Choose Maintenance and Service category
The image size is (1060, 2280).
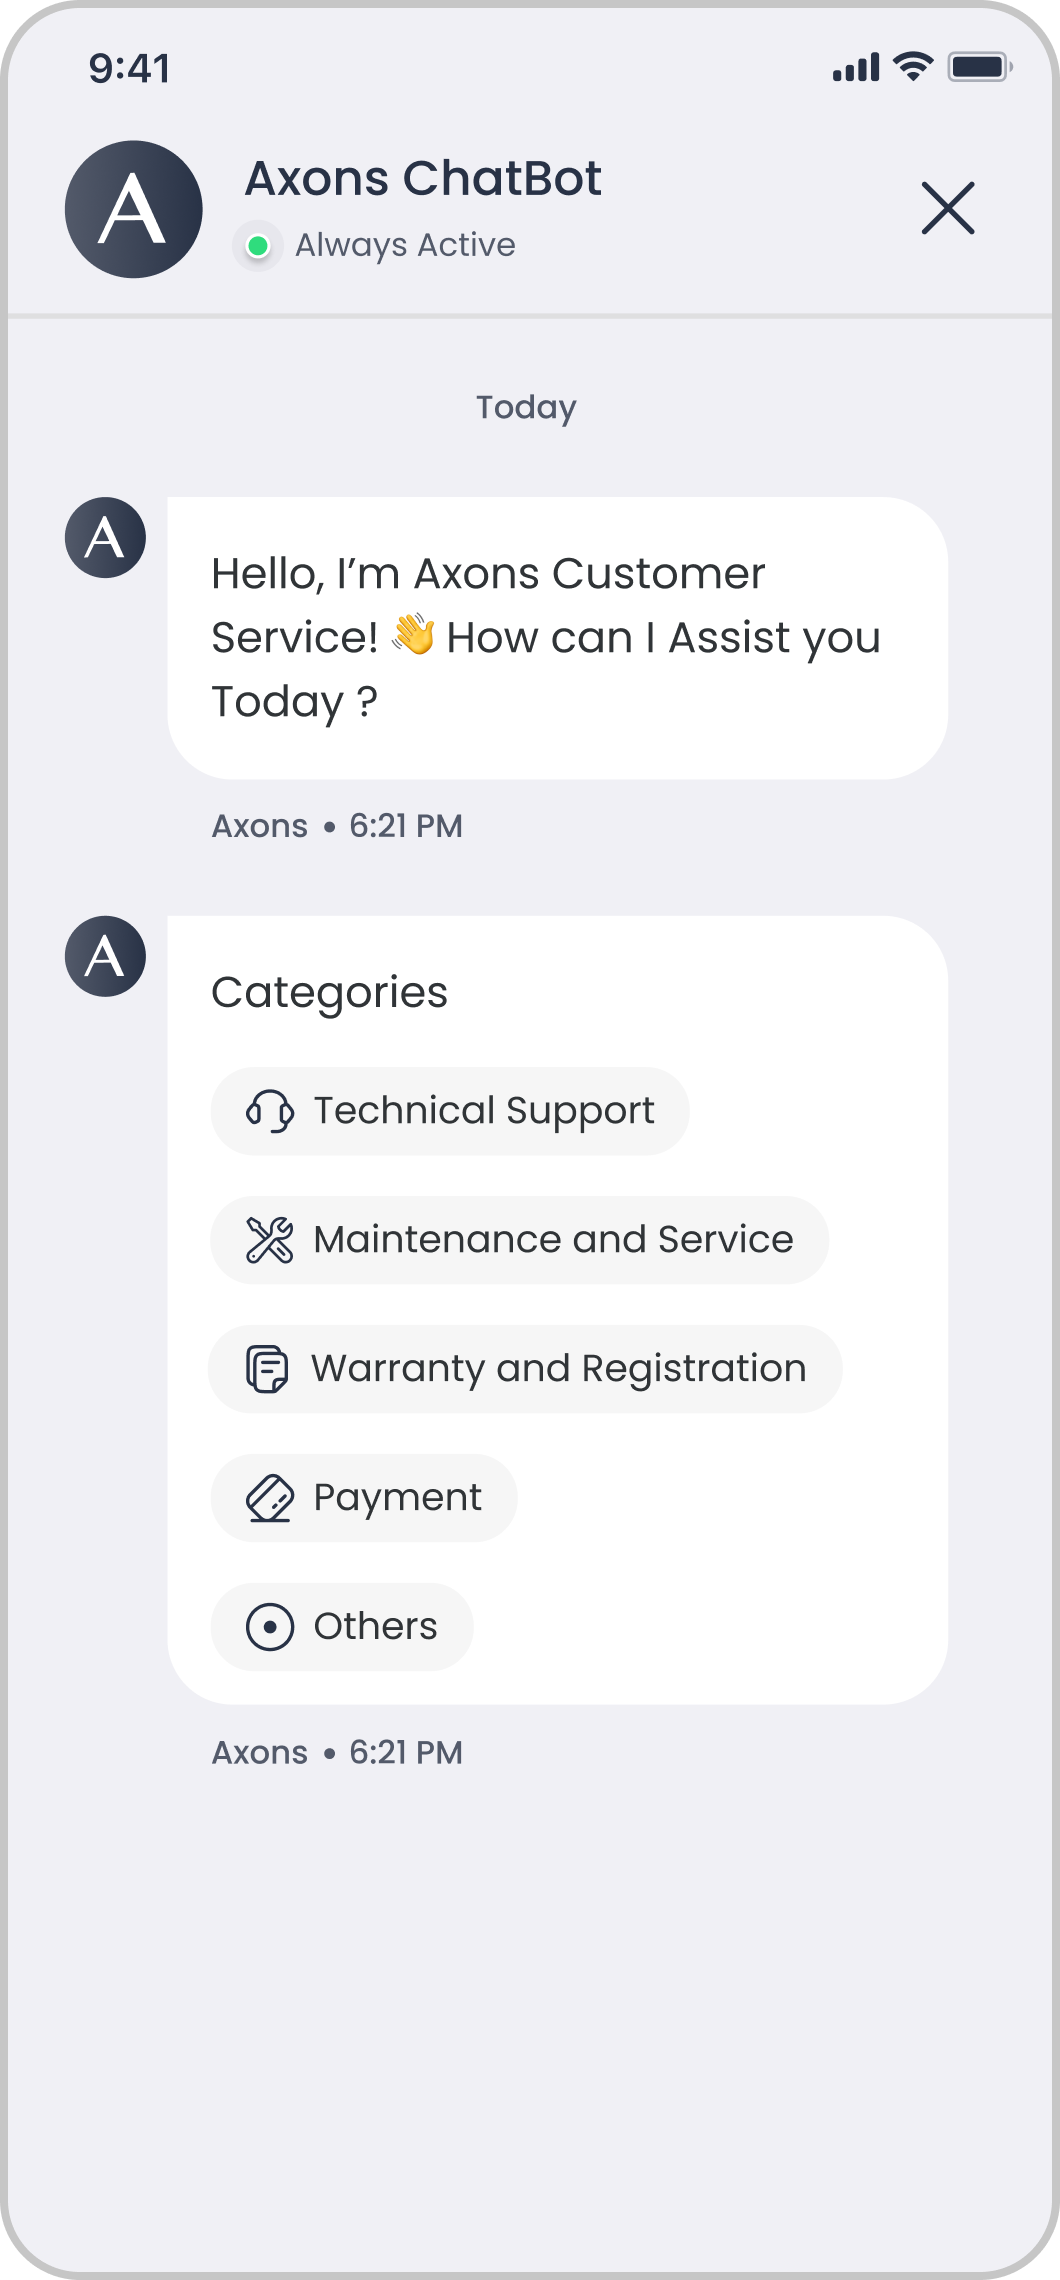tap(553, 1240)
